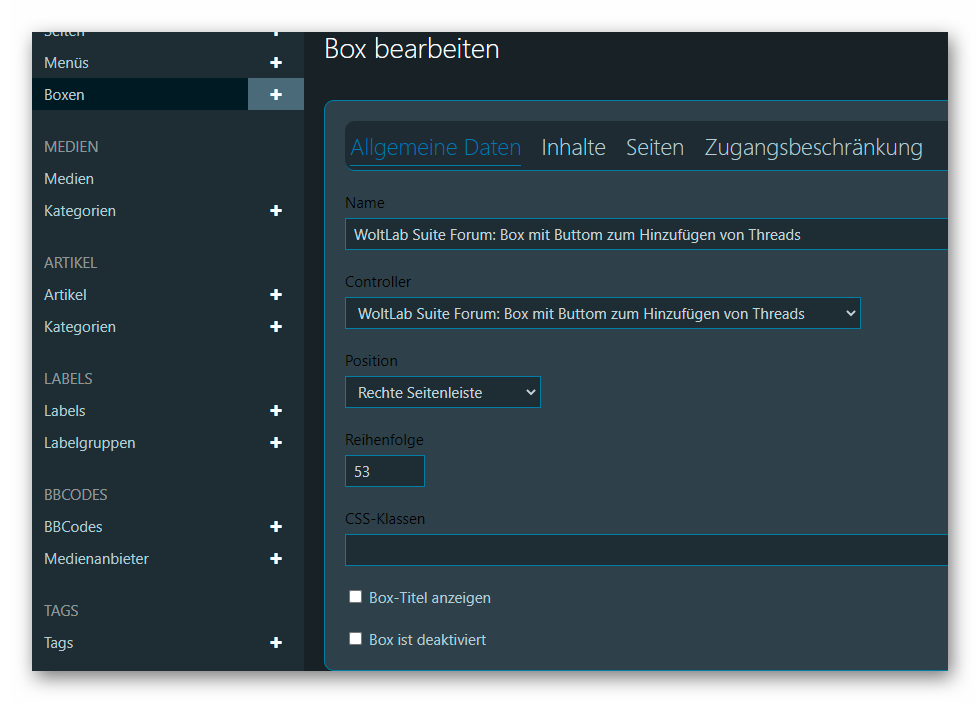Select the Seiten tab
The width and height of the screenshot is (980, 703).
654,148
